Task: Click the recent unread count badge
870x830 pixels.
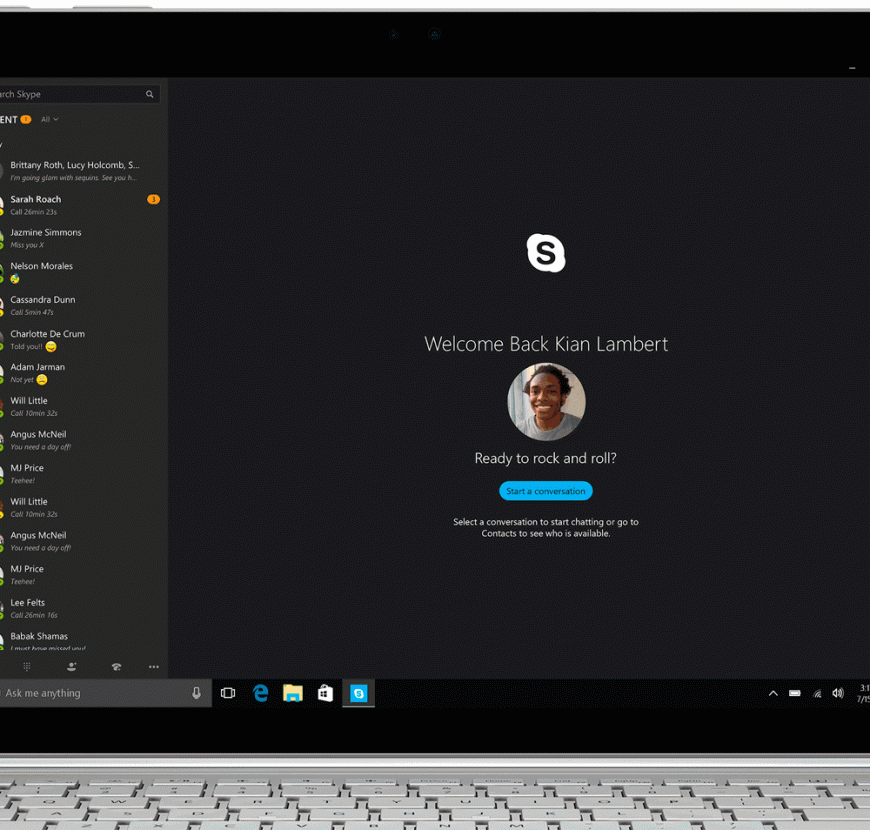Action: pyautogui.click(x=26, y=119)
